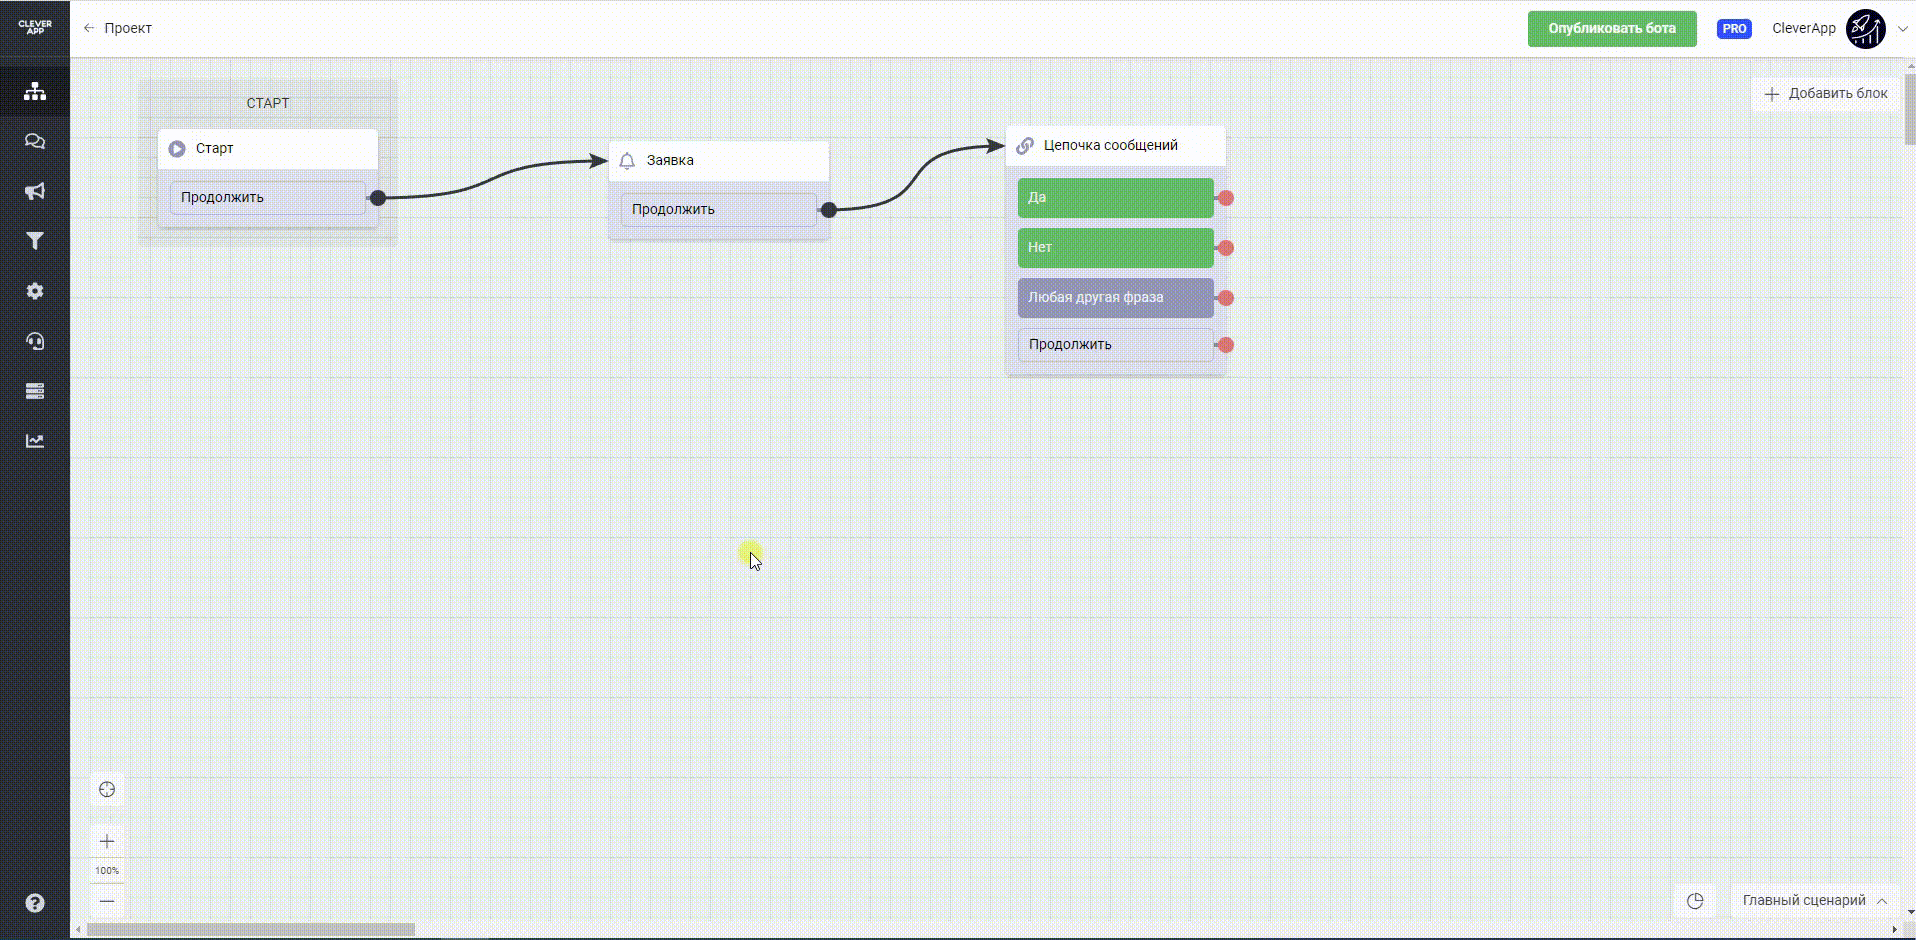Open the megaphone broadcasts section

pos(35,191)
